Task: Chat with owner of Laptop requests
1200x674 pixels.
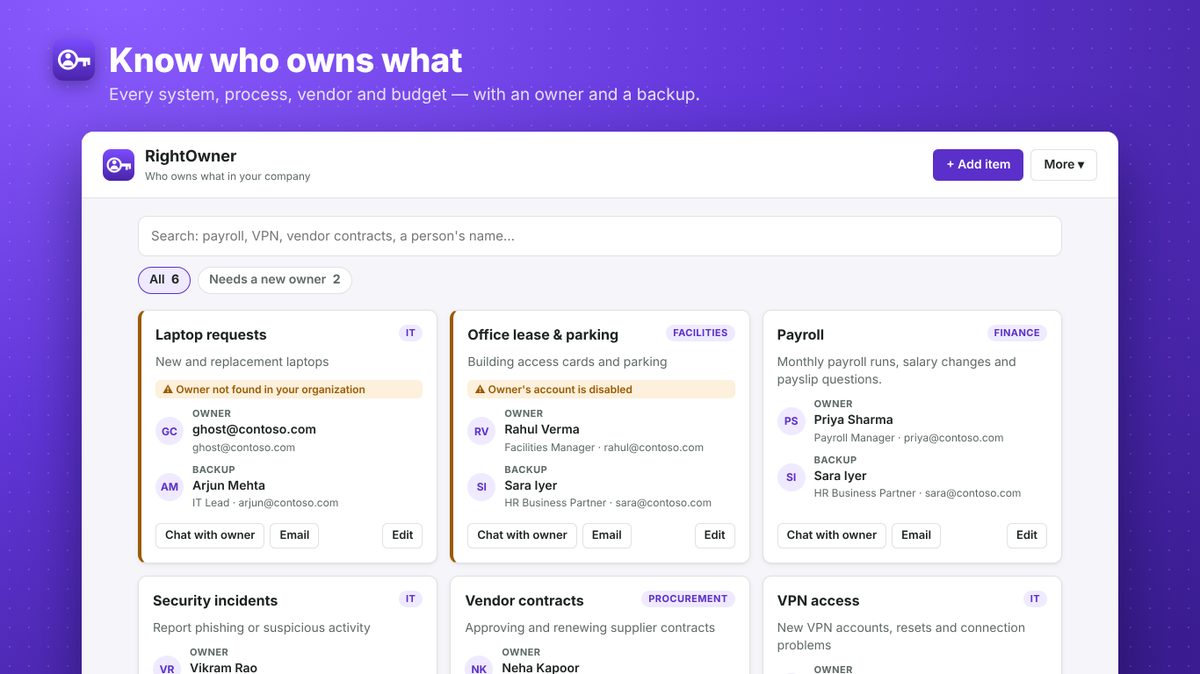Action: (210, 535)
